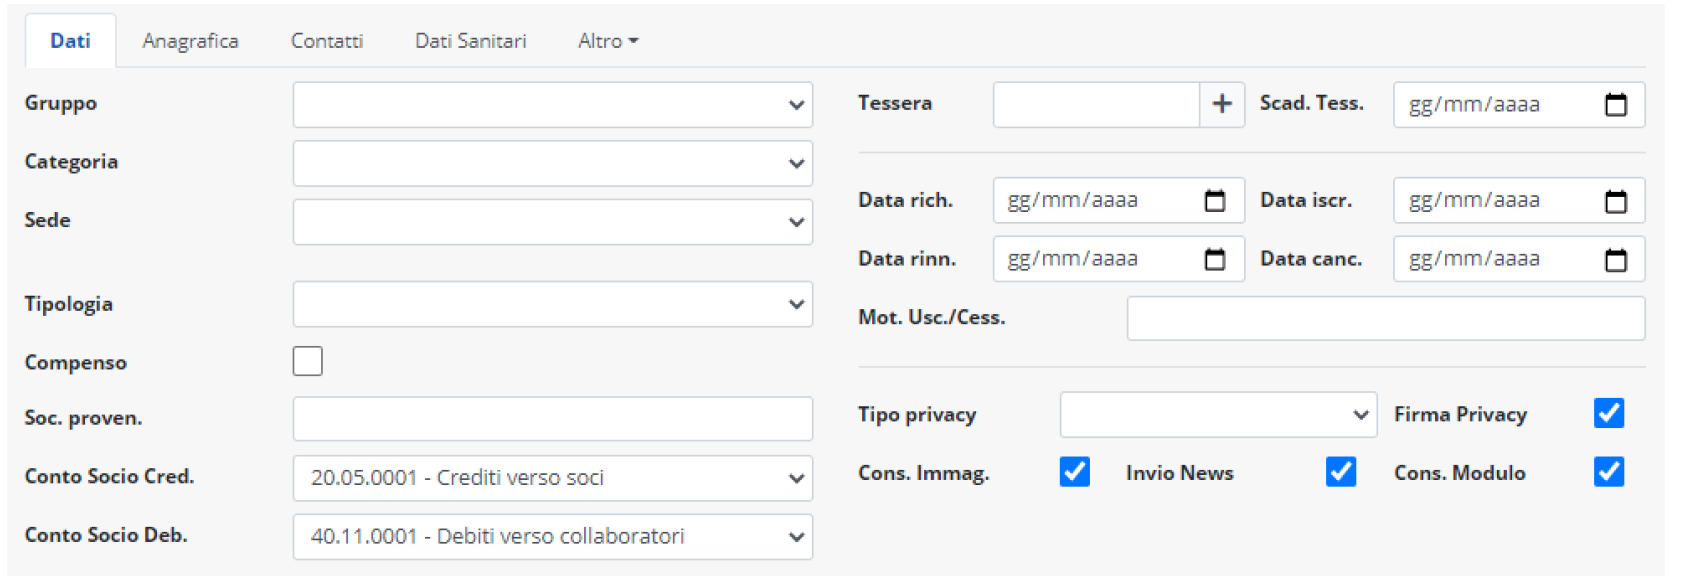Viewport: 1681px width, 585px height.
Task: Switch to the Anagrafica tab
Action: [x=190, y=41]
